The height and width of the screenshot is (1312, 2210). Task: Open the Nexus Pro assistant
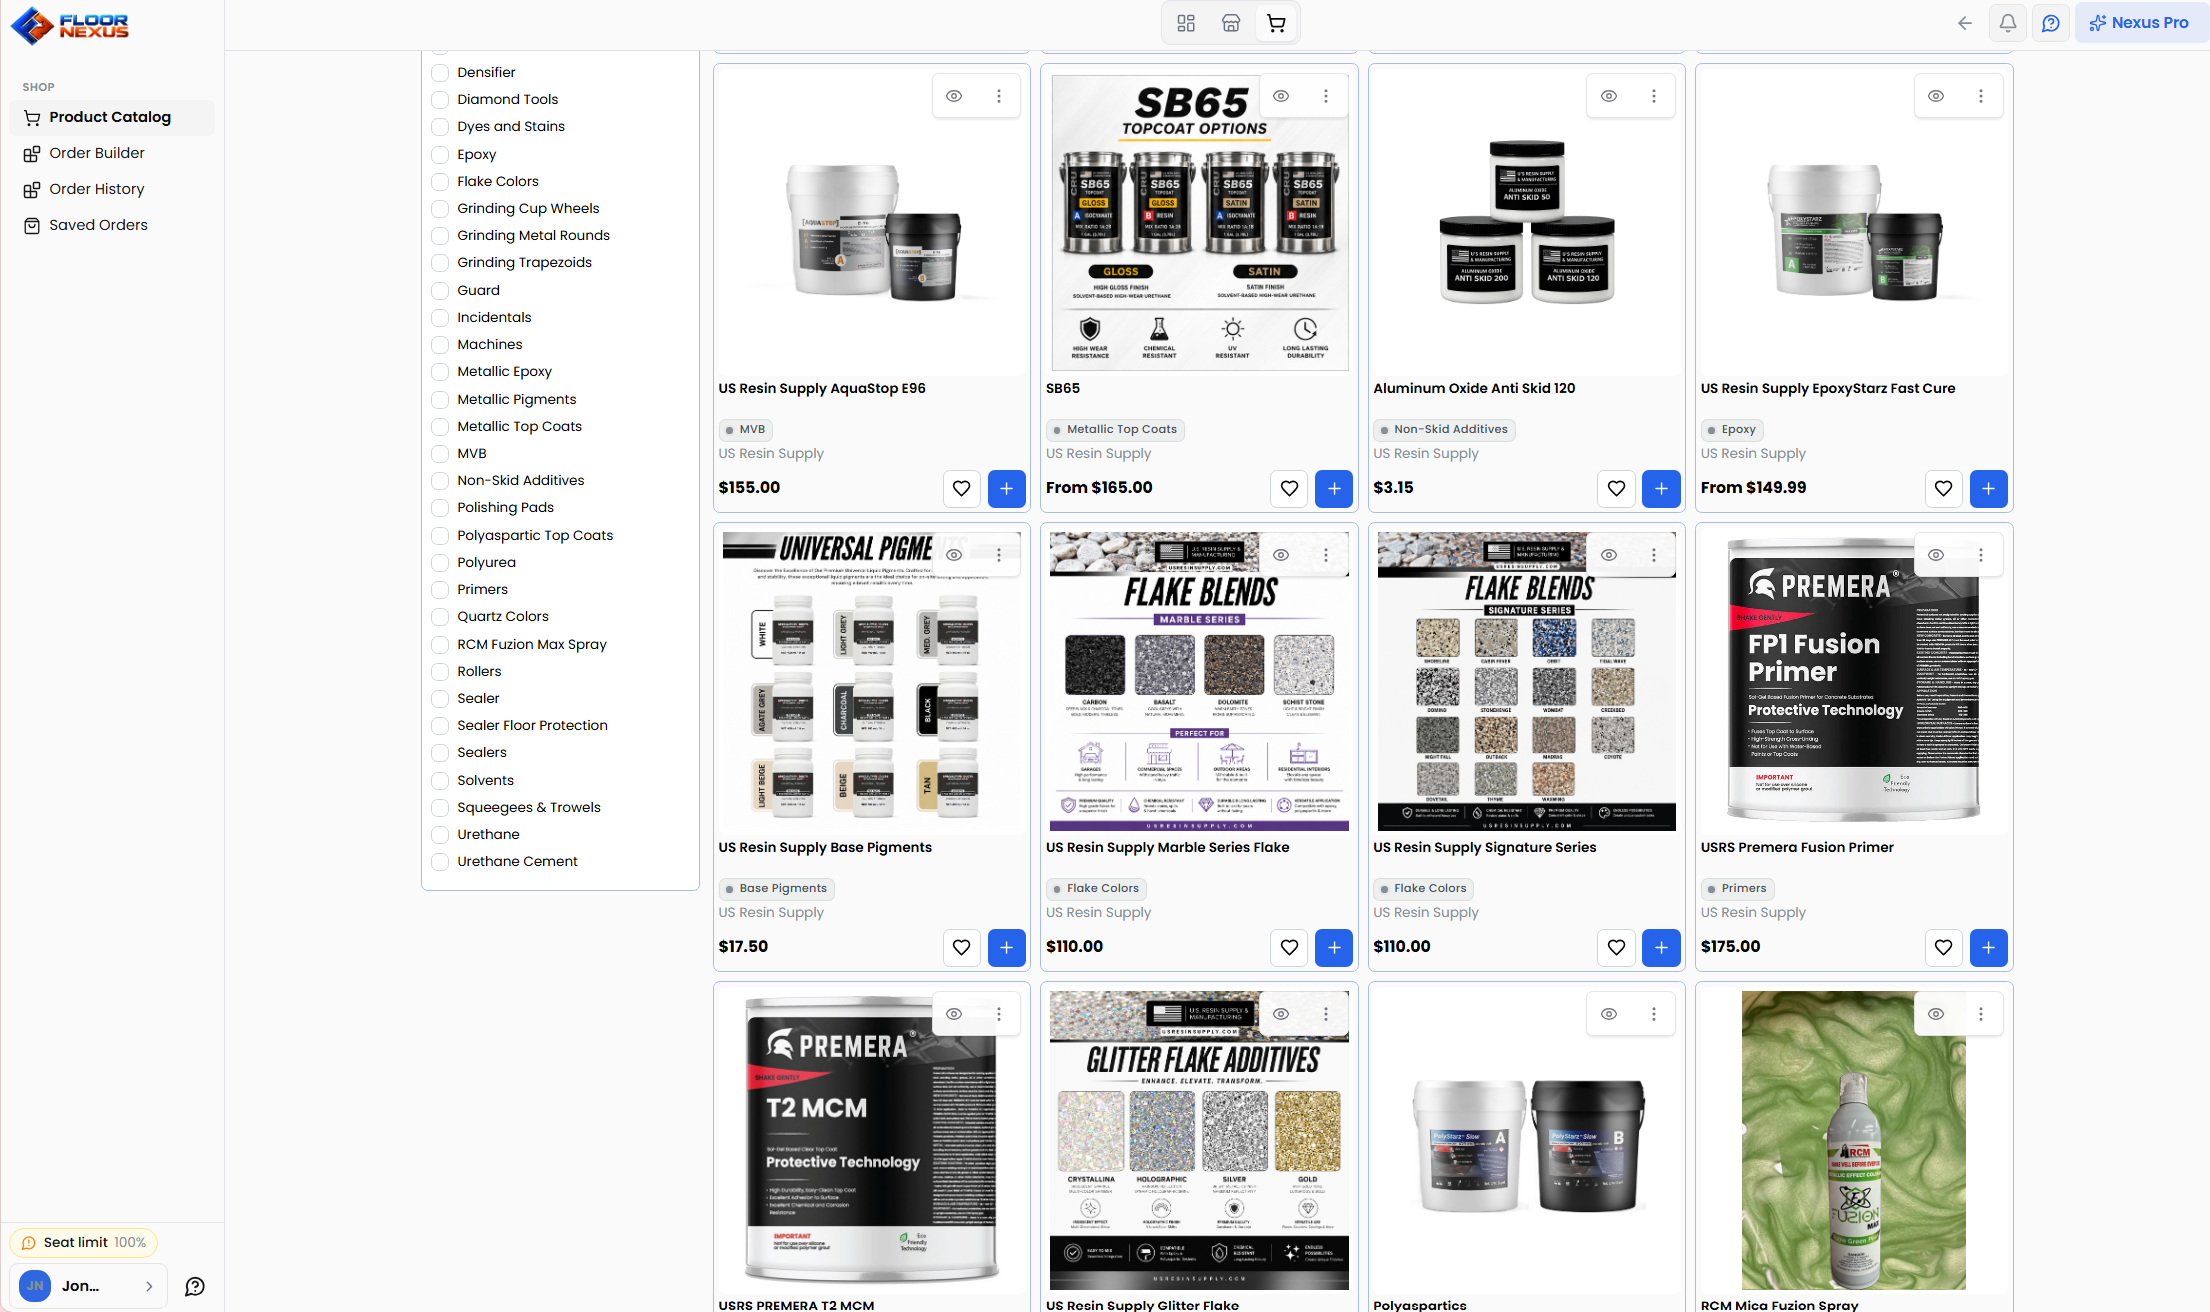(2139, 23)
